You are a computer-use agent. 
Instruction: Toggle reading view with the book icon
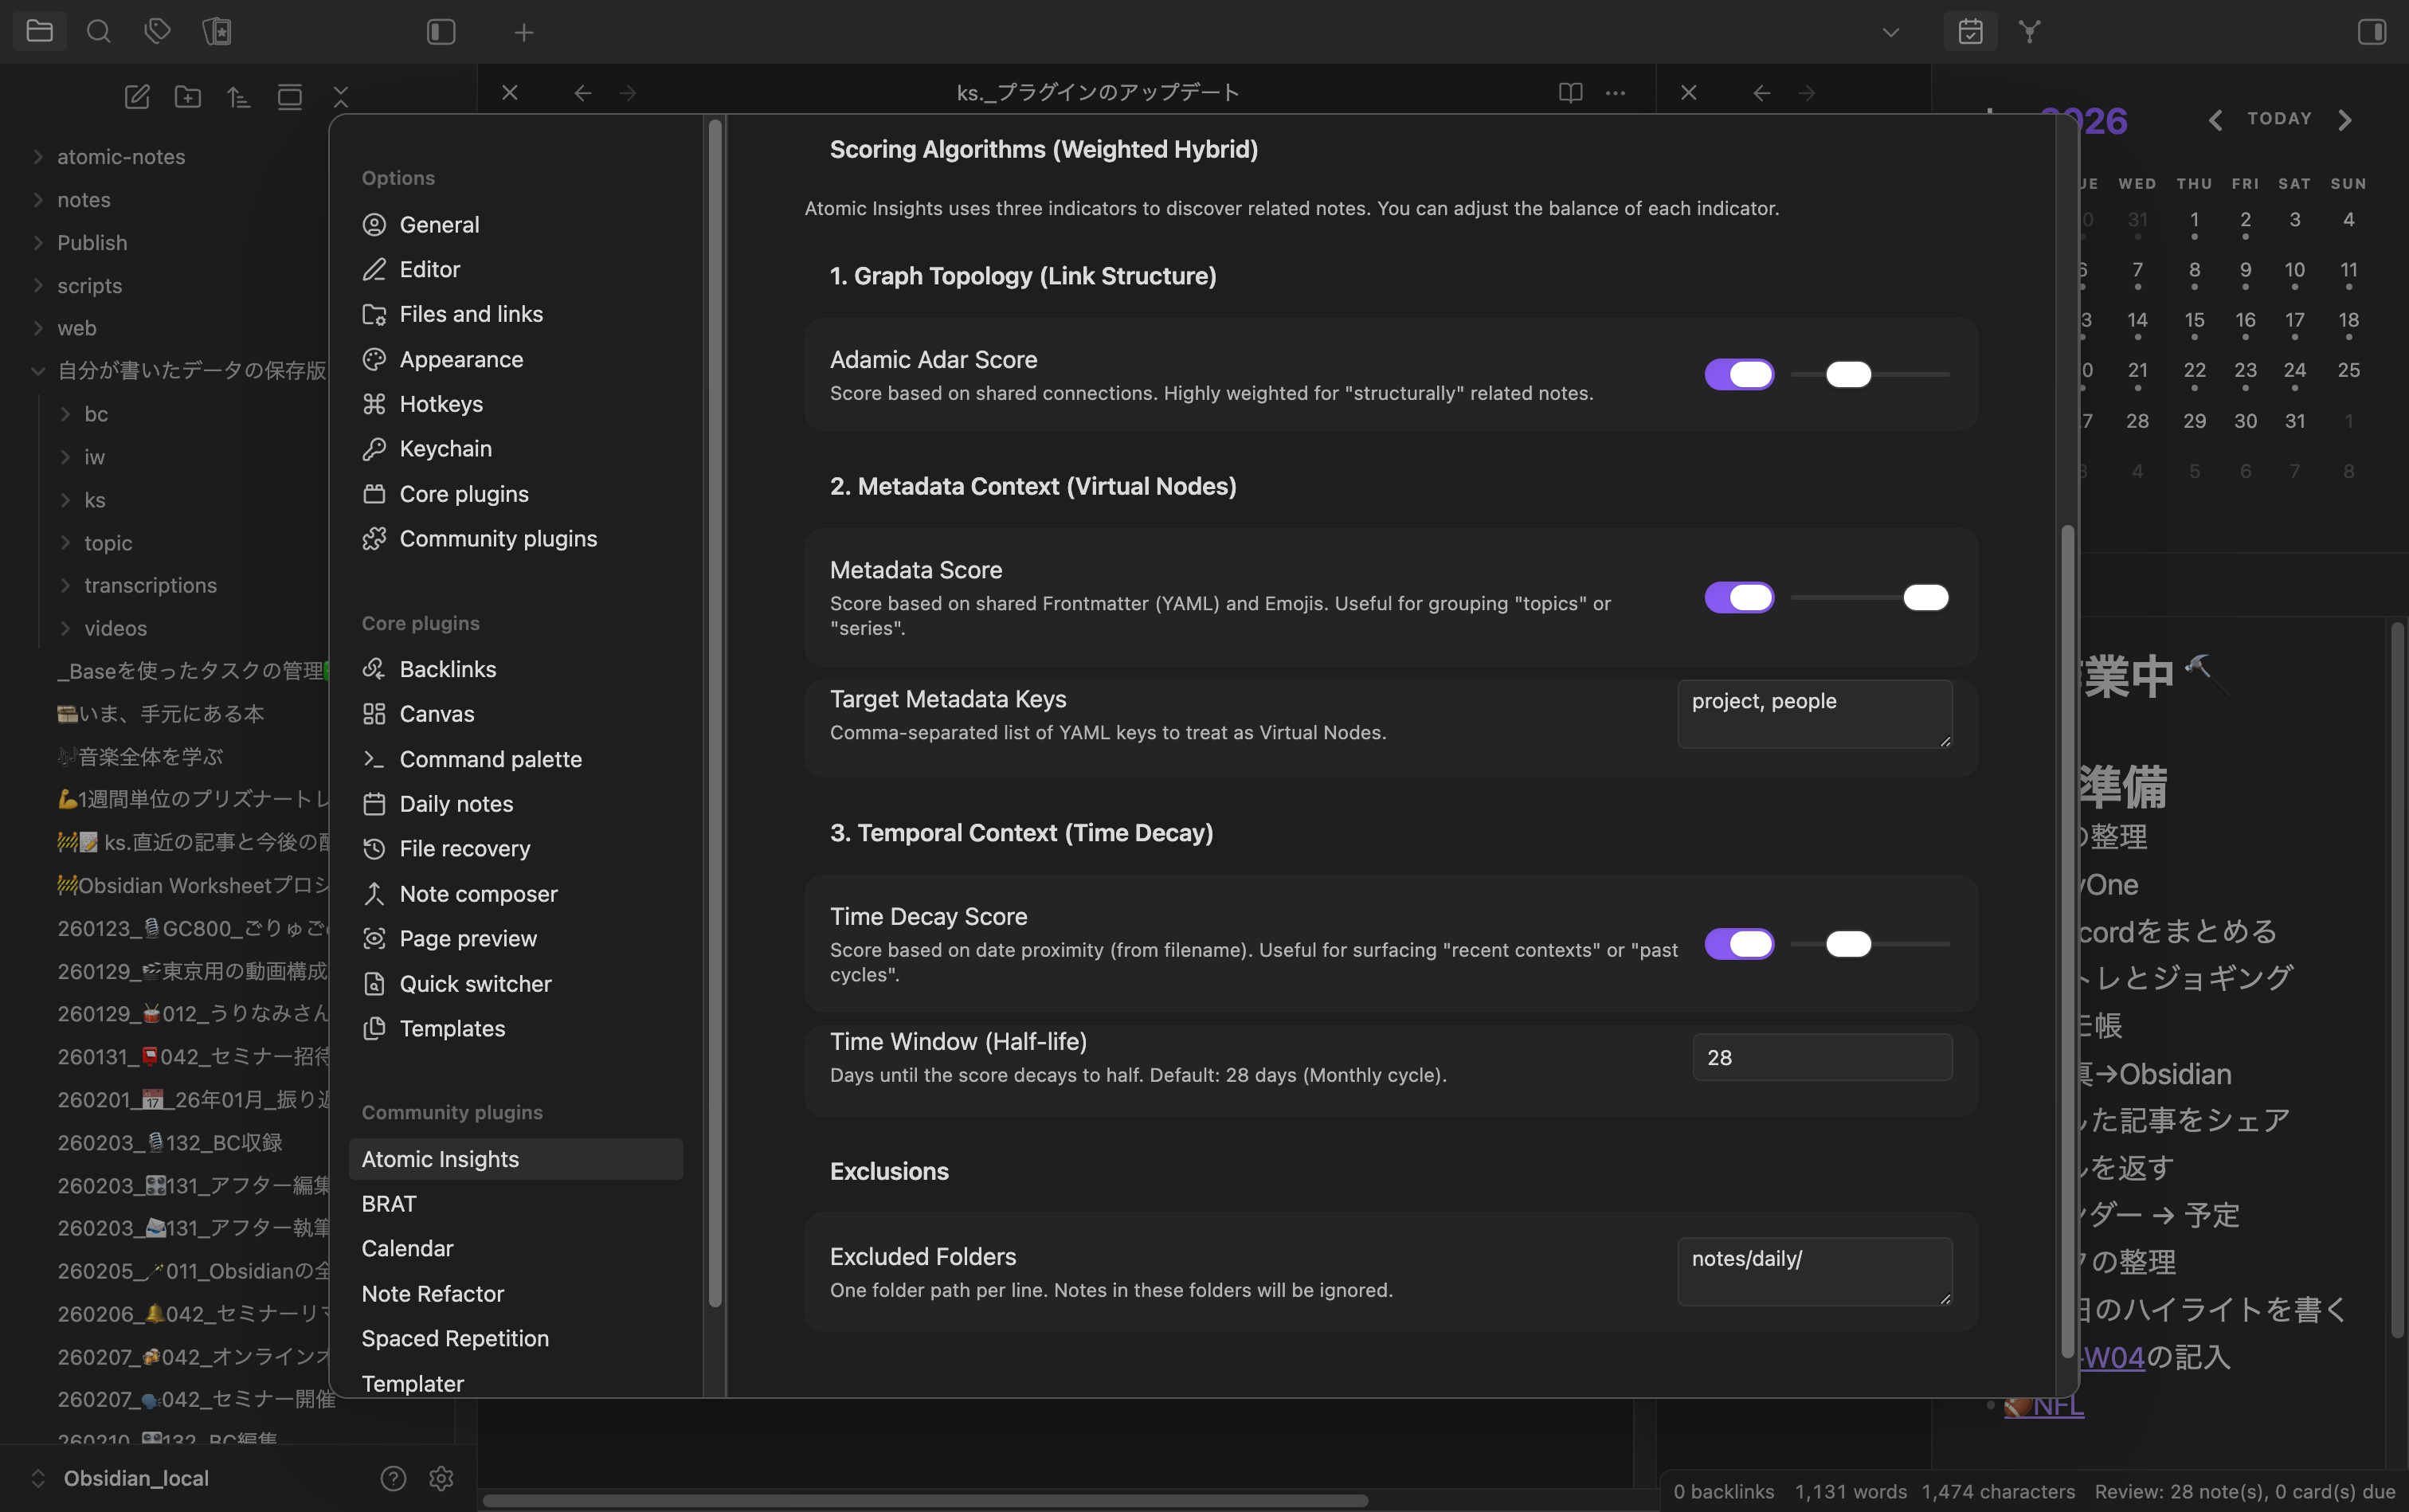tap(1570, 93)
